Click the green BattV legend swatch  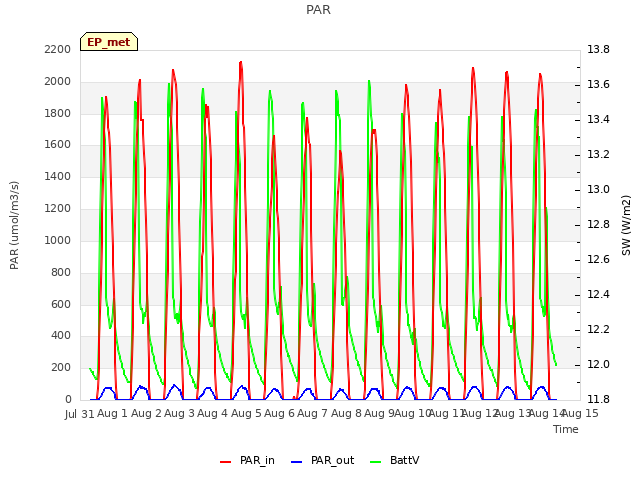(x=375, y=462)
